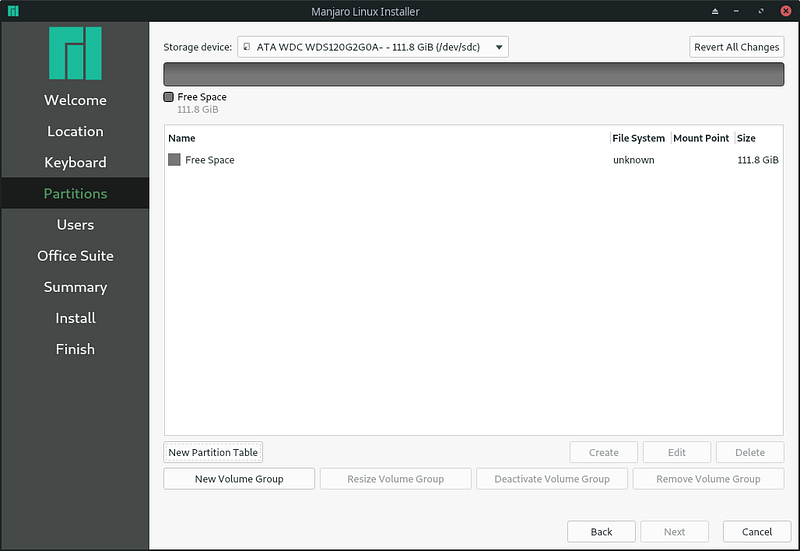Image resolution: width=800 pixels, height=551 pixels.
Task: Click the '111.8 GiB' text under the legend
Action: tap(197, 109)
